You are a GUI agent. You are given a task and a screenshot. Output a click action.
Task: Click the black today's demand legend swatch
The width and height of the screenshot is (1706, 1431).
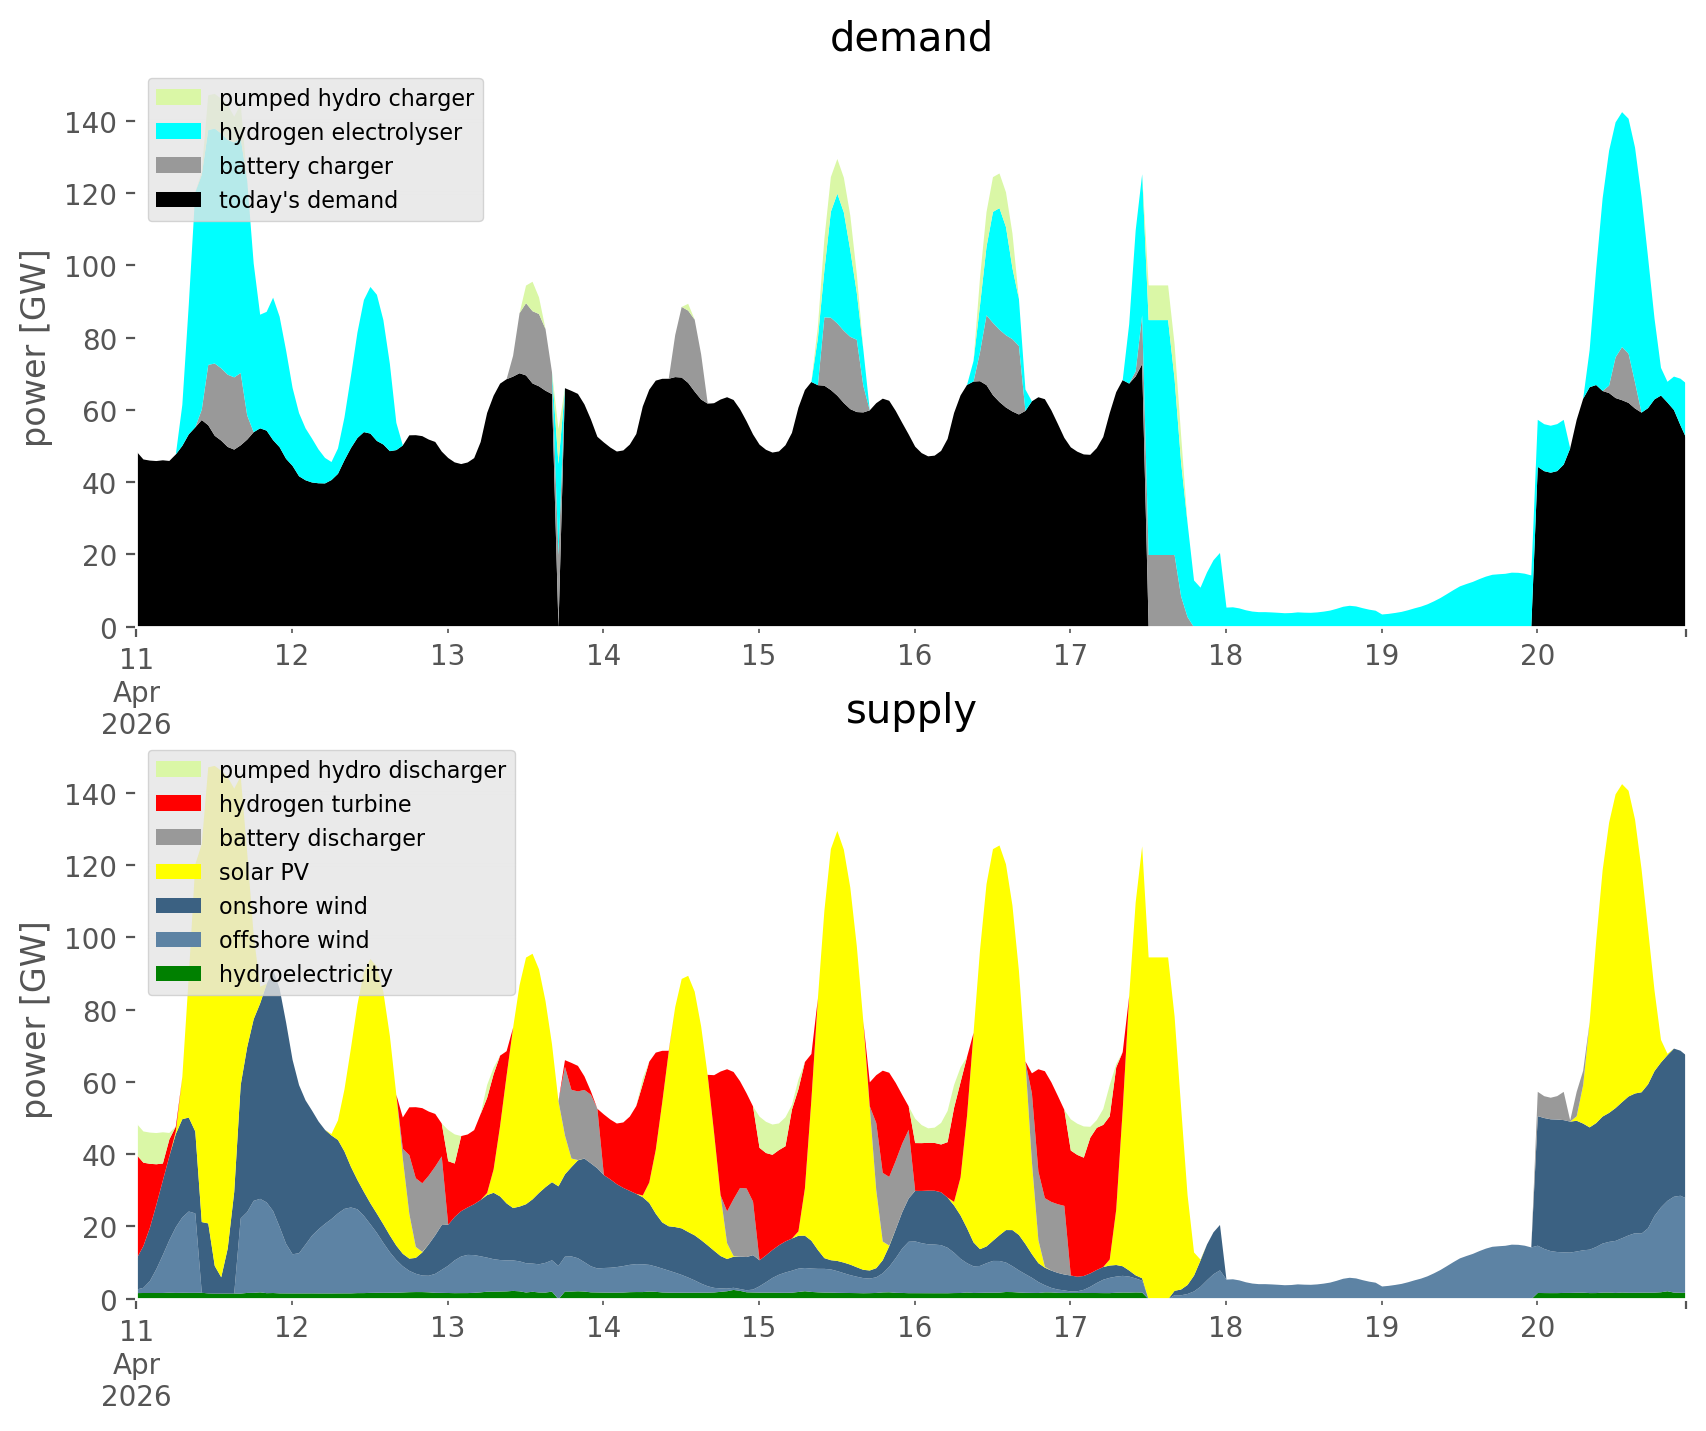click(x=179, y=200)
